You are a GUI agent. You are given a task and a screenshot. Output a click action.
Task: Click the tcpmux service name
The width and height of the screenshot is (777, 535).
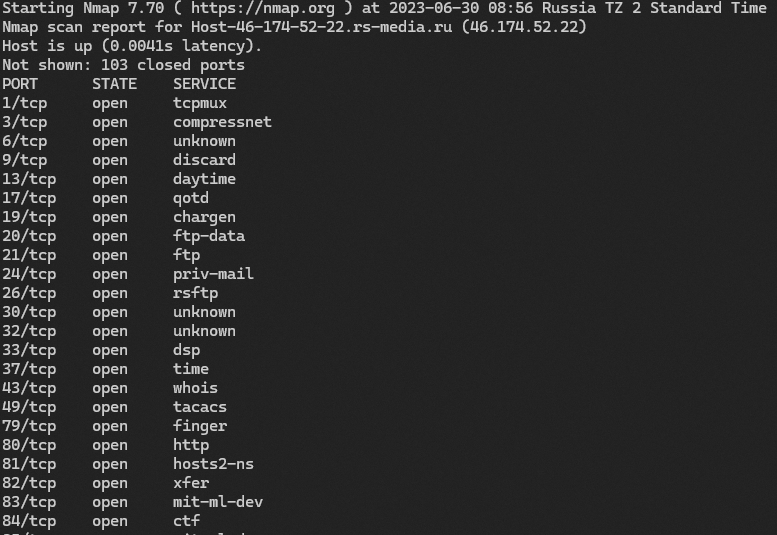tap(200, 103)
